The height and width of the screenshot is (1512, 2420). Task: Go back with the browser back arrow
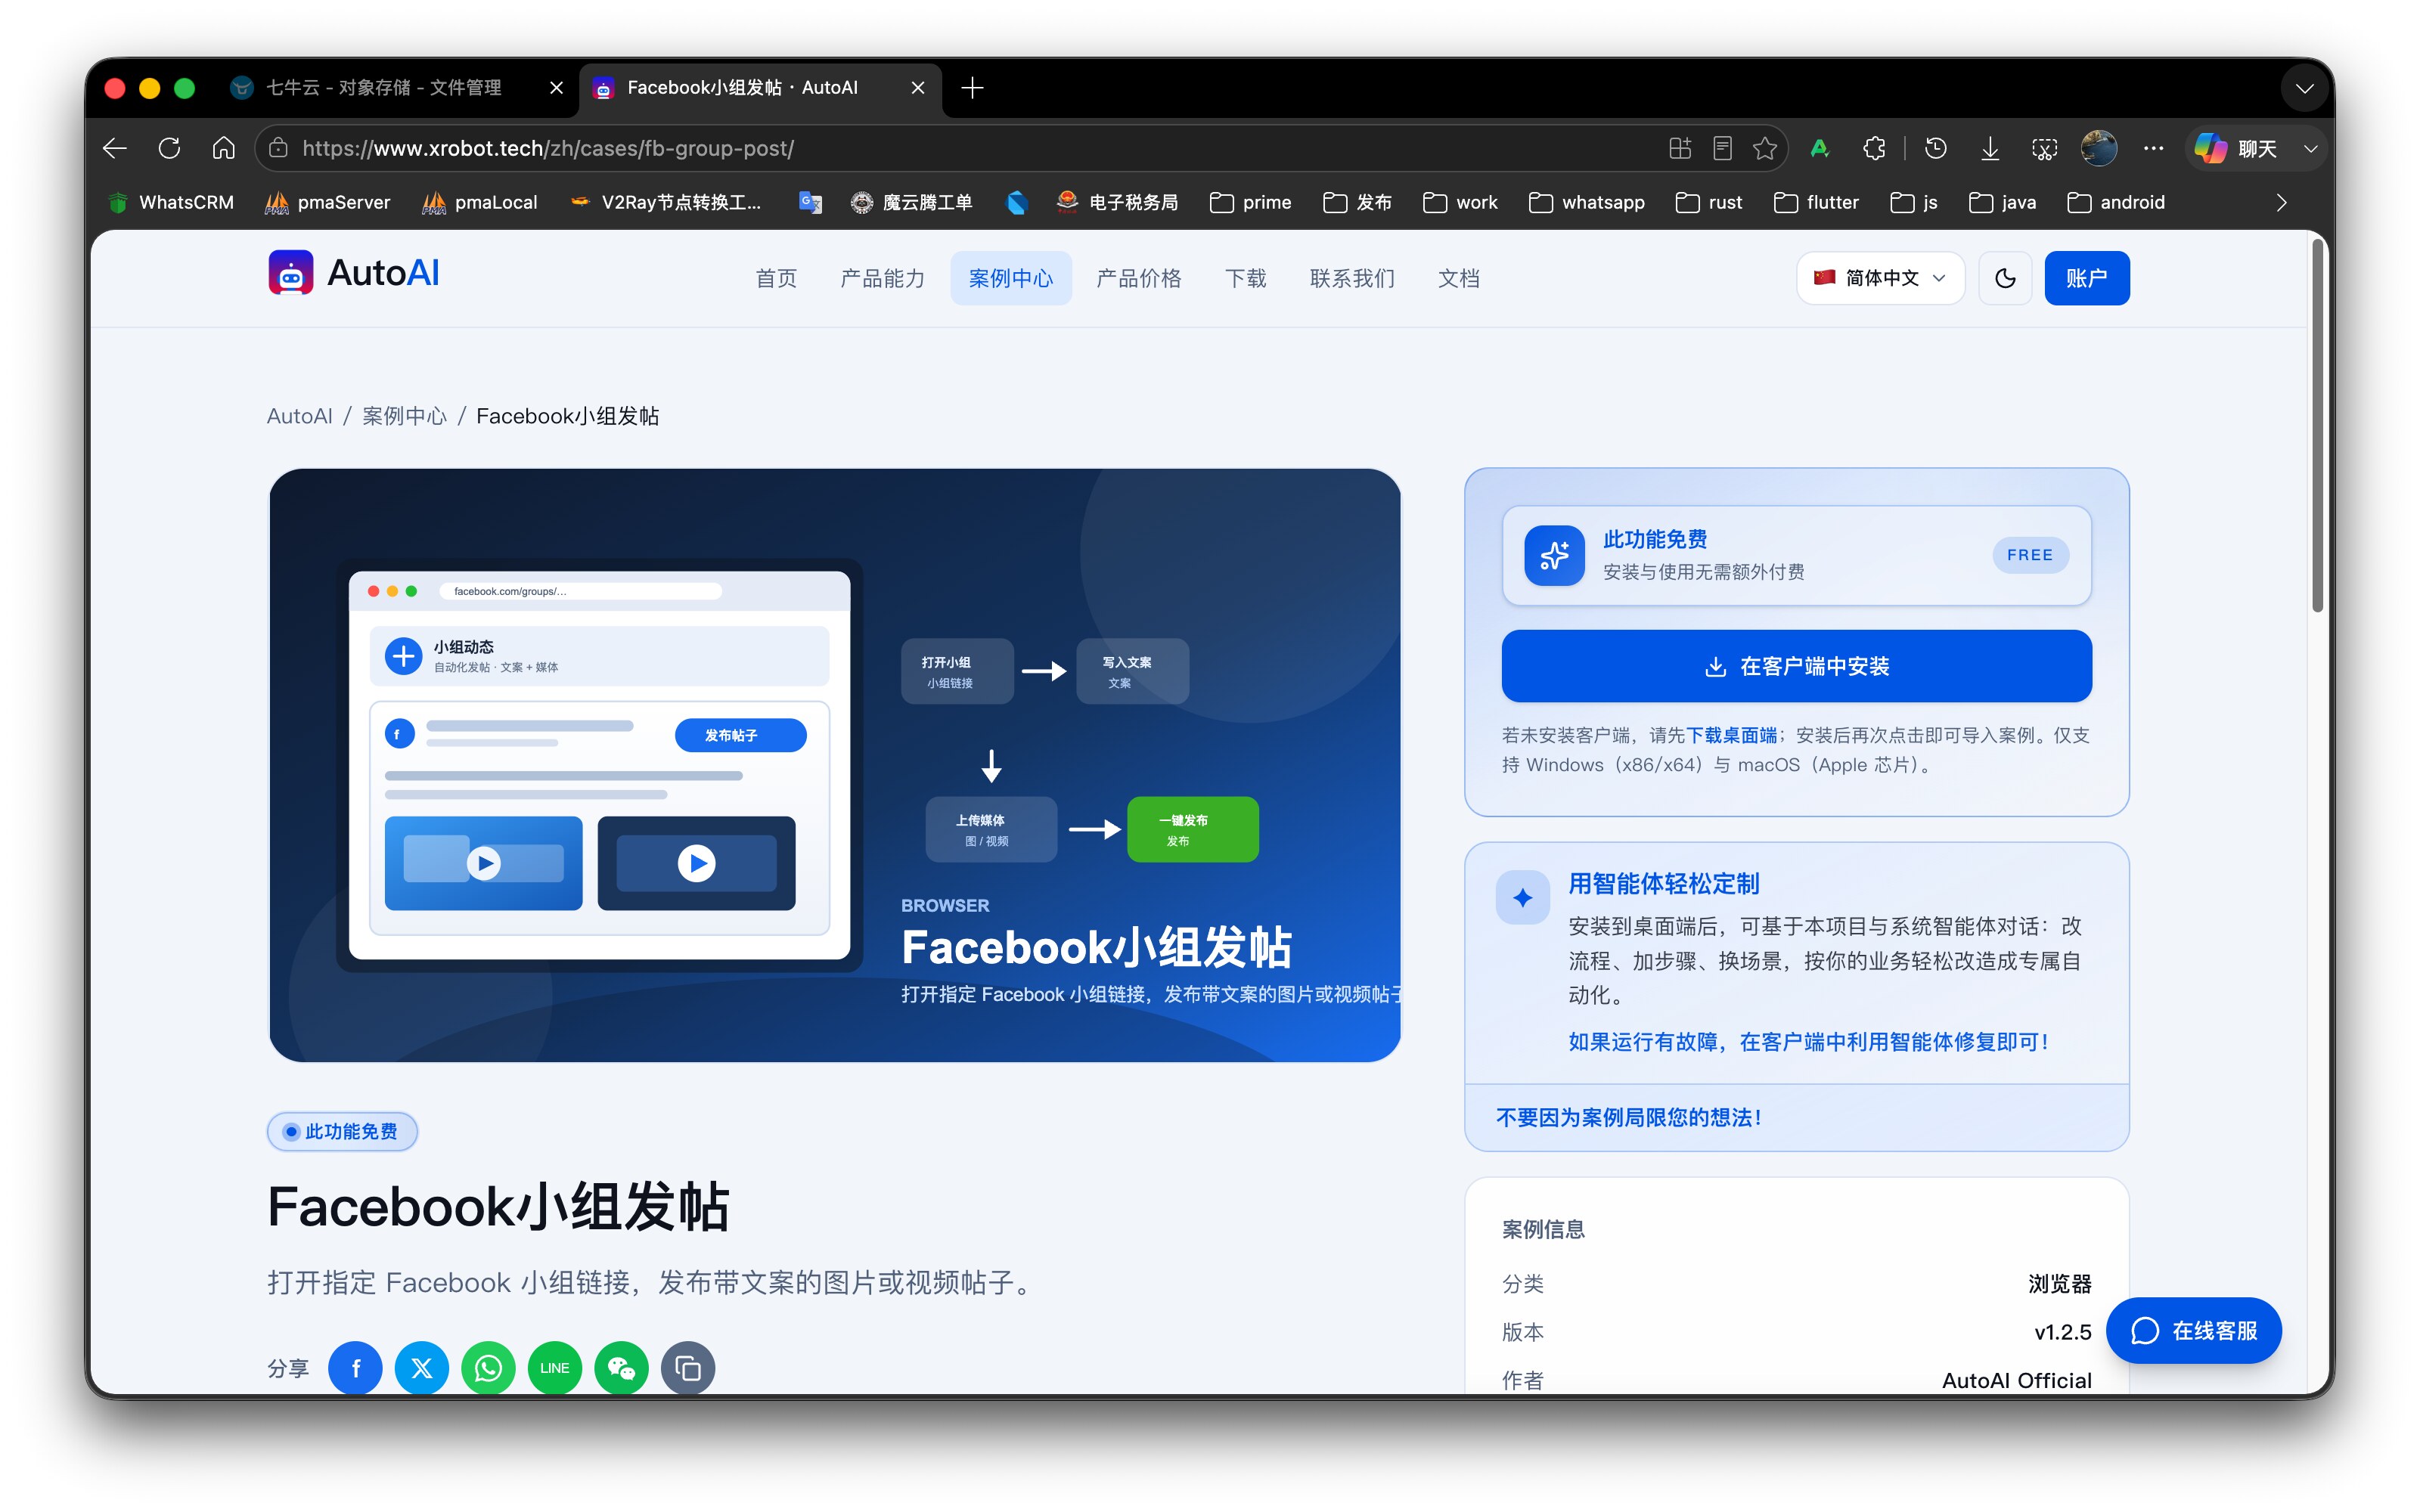click(115, 148)
